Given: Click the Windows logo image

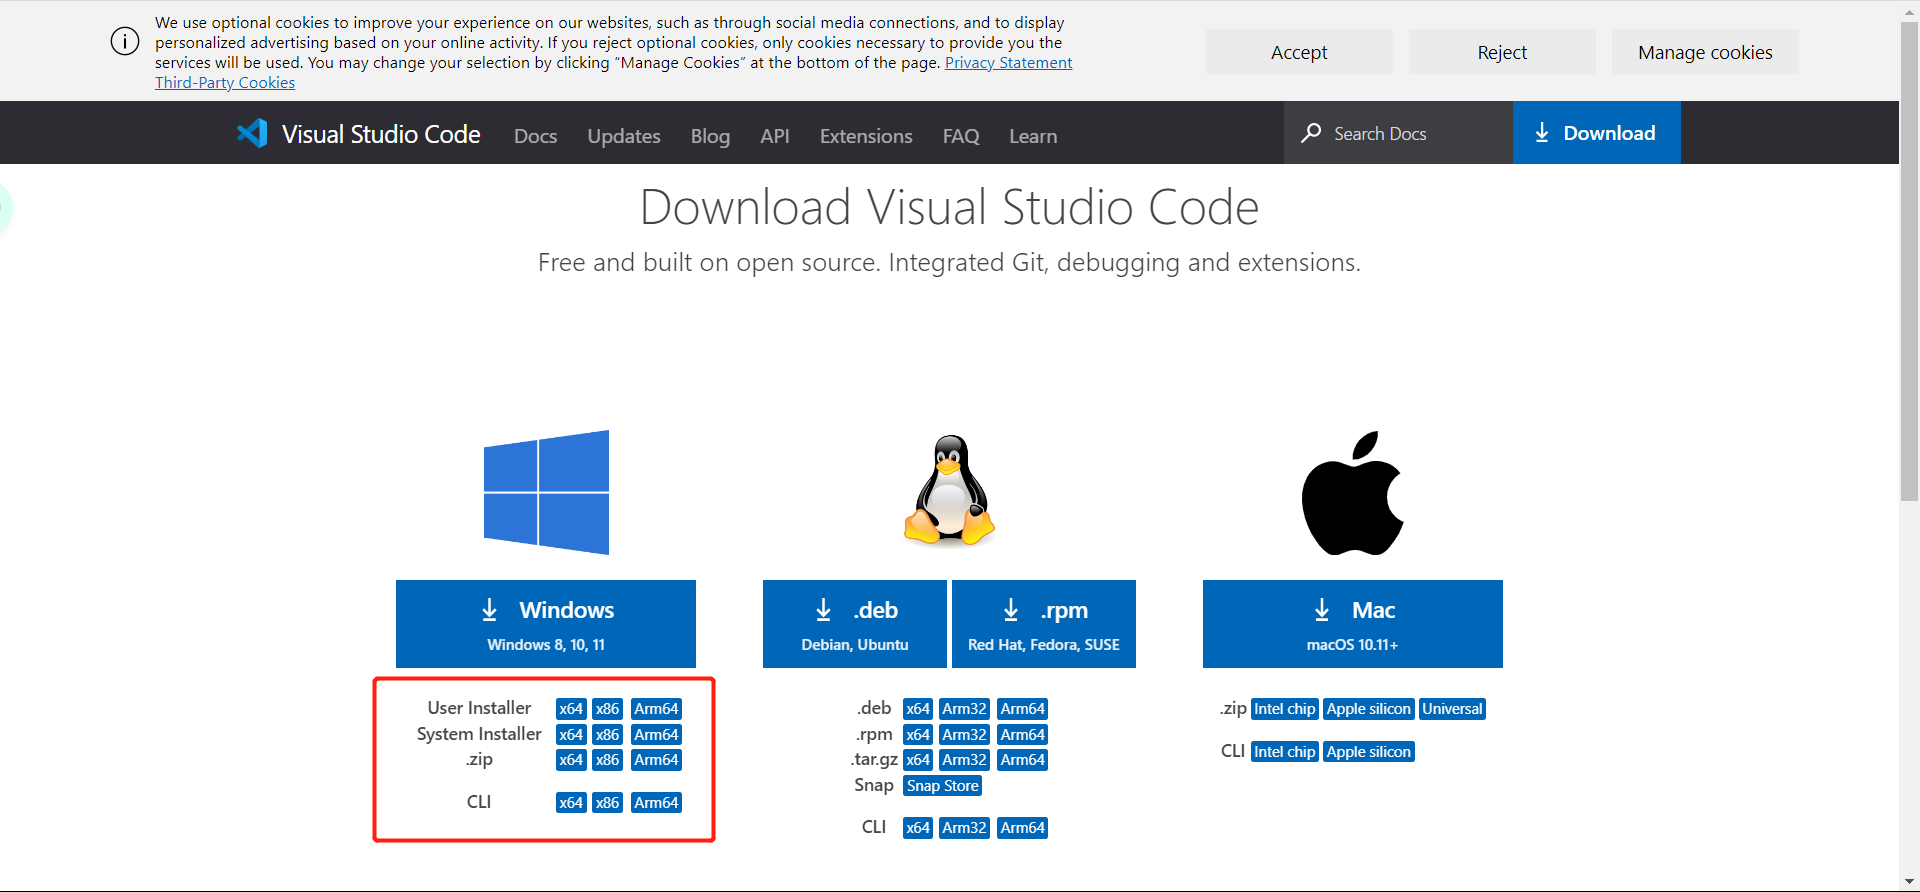Looking at the screenshot, I should 546,492.
